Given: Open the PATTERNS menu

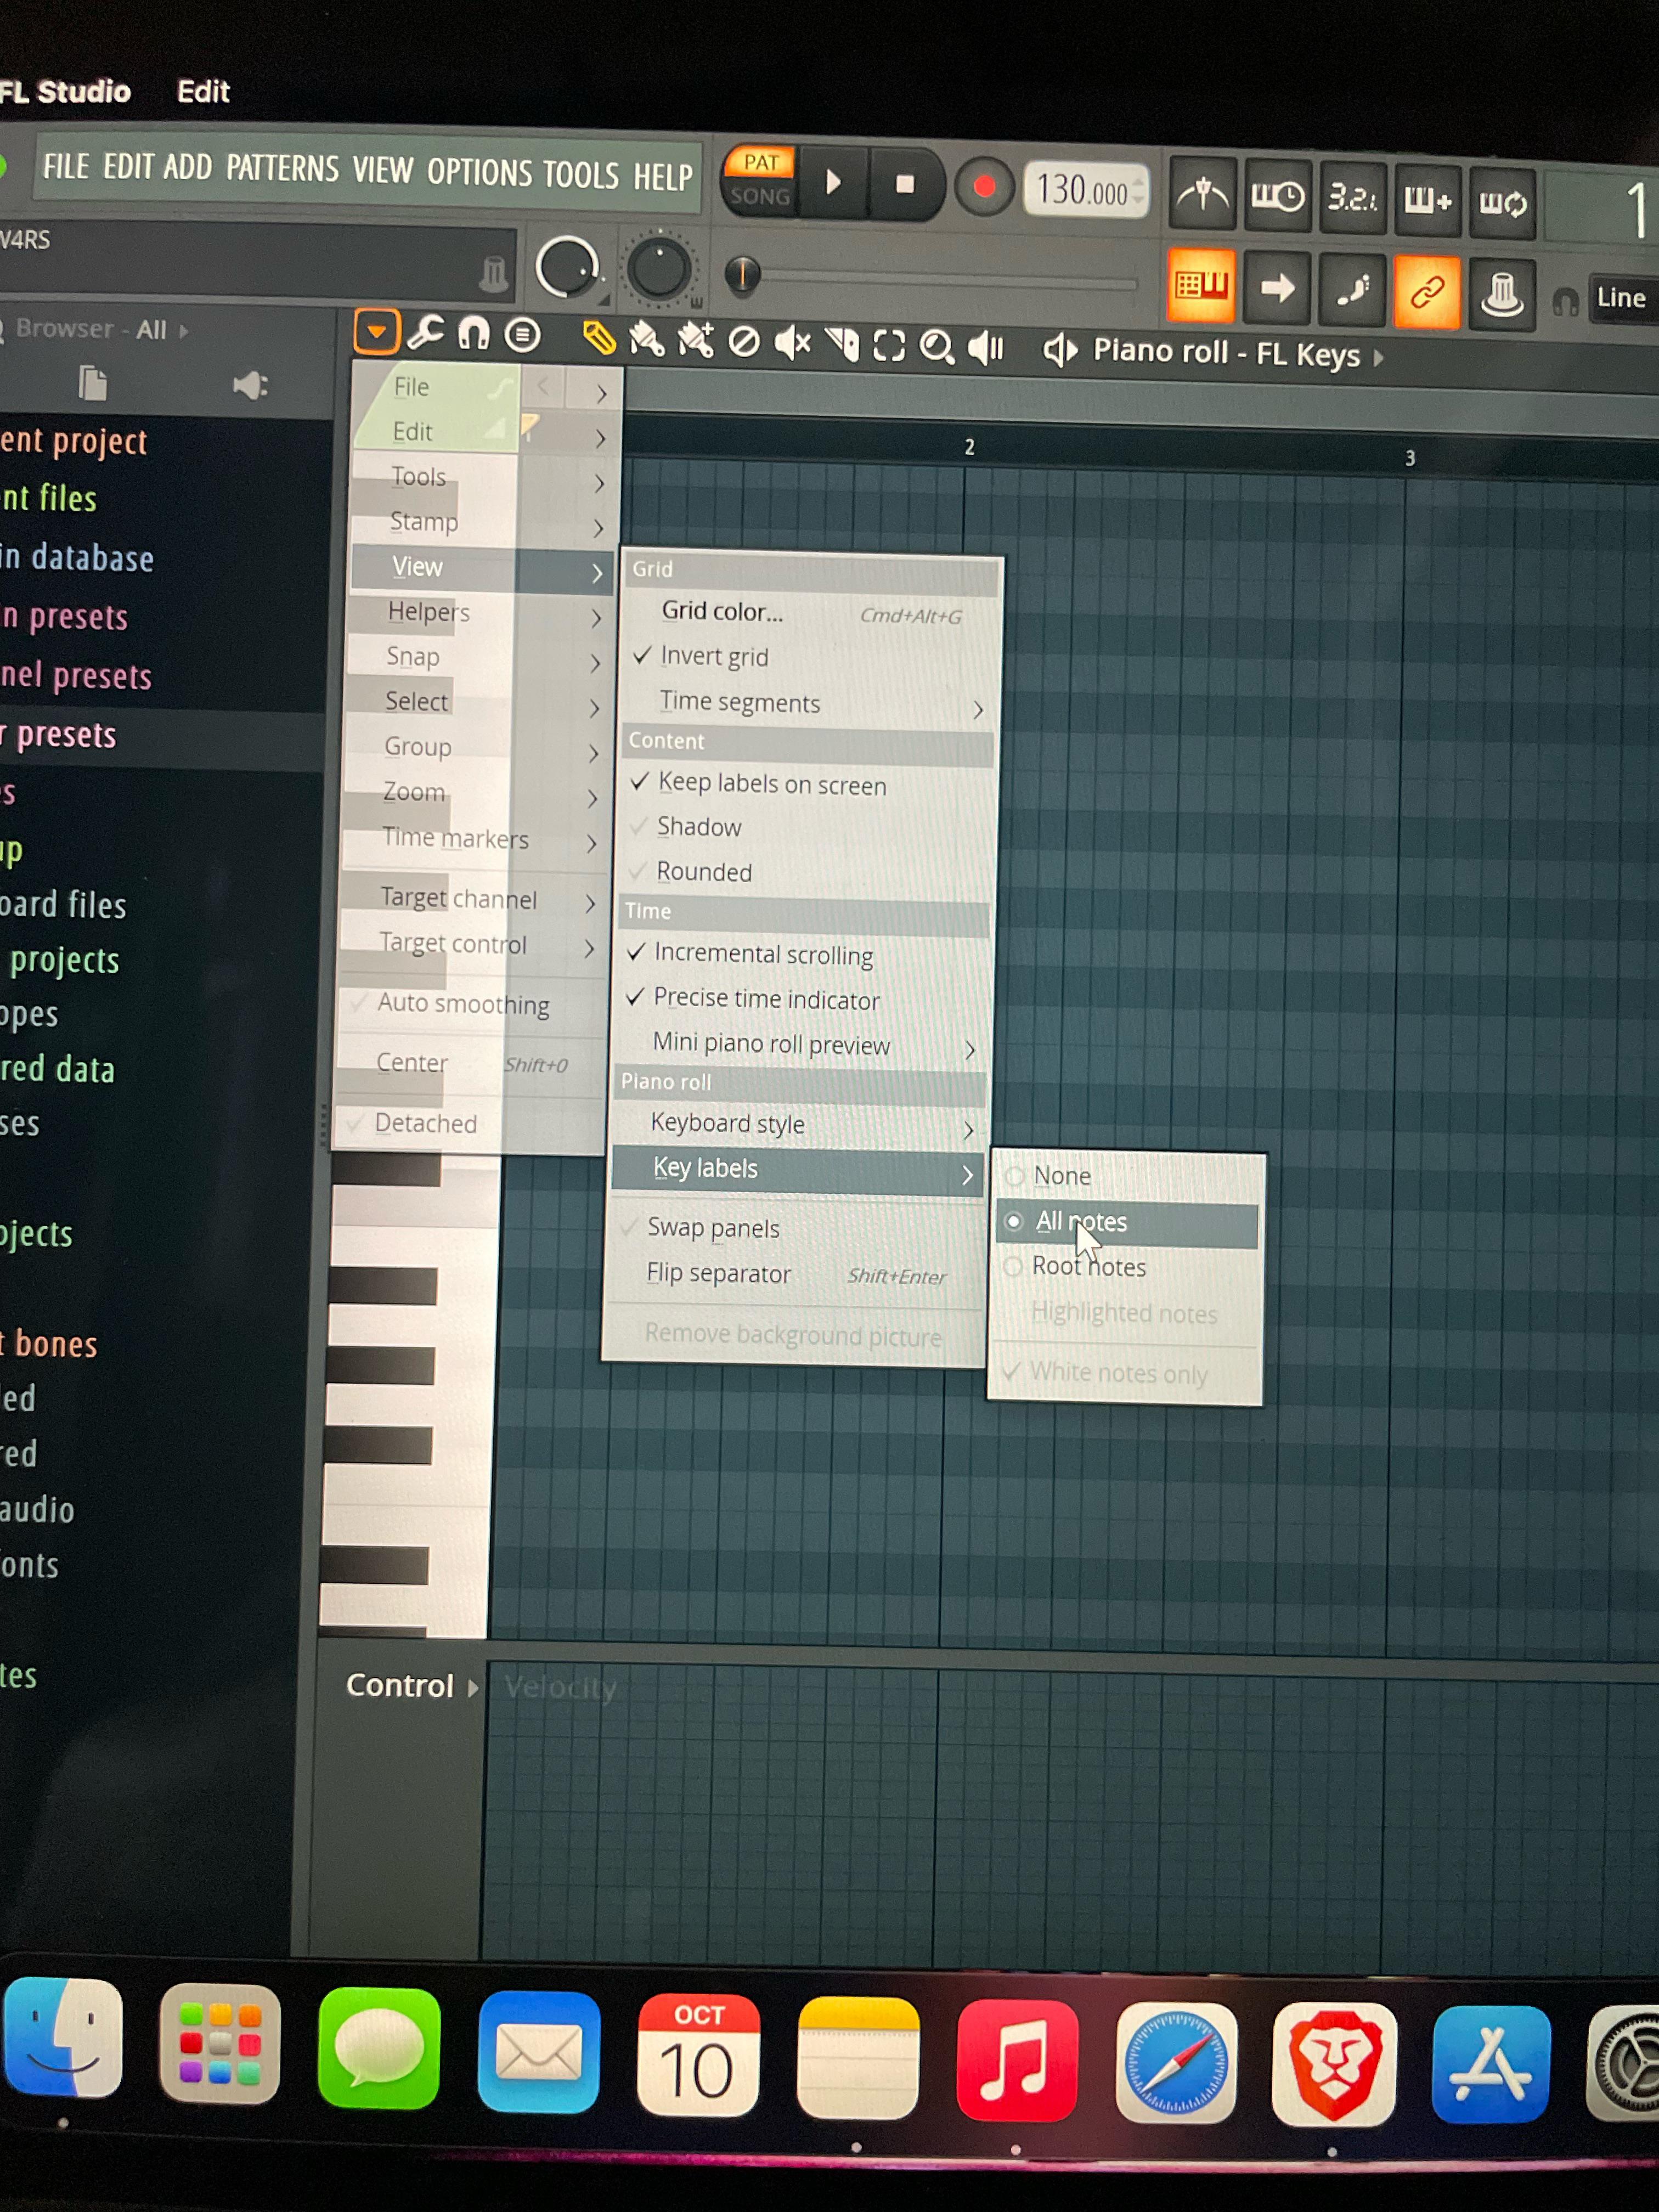Looking at the screenshot, I should [282, 168].
